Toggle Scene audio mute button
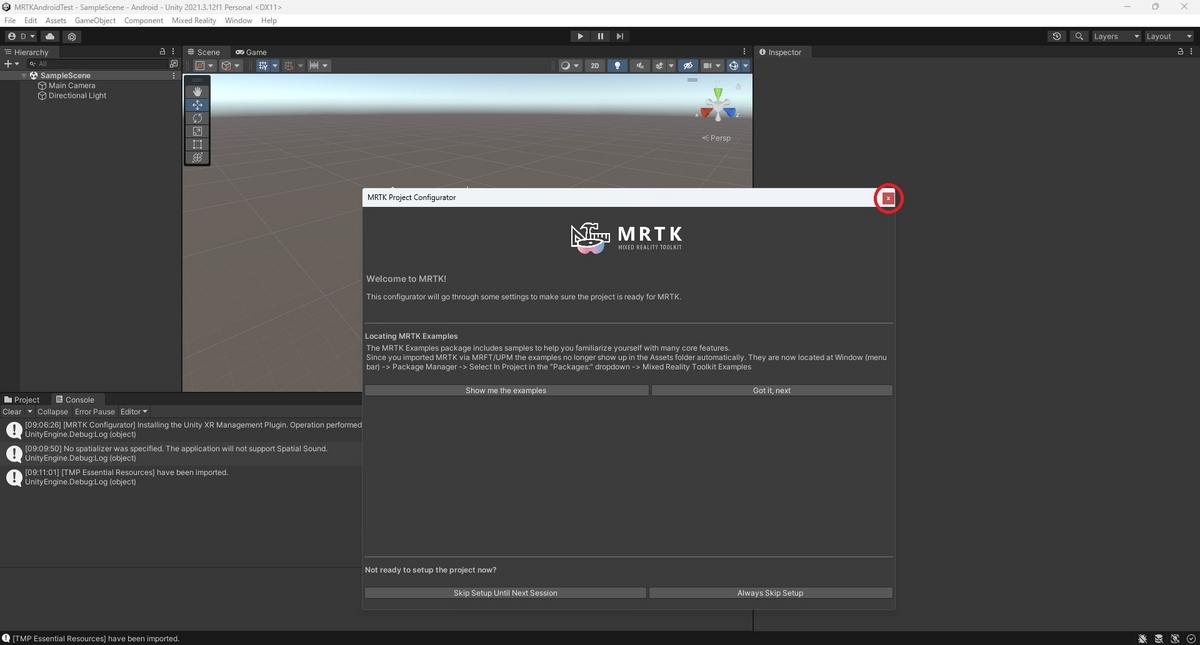The height and width of the screenshot is (645, 1200). [x=640, y=65]
